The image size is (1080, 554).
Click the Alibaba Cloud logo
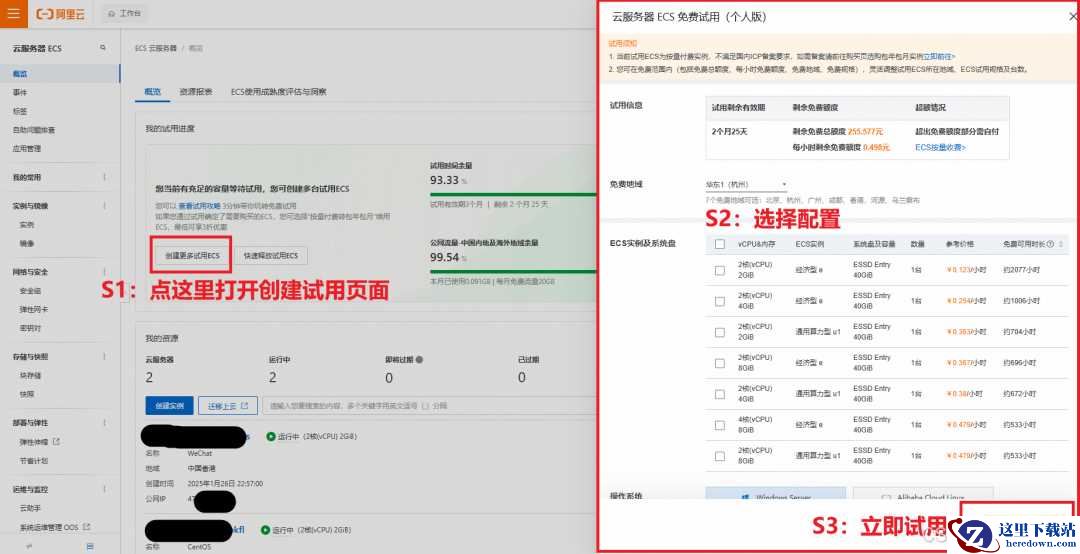(x=61, y=14)
